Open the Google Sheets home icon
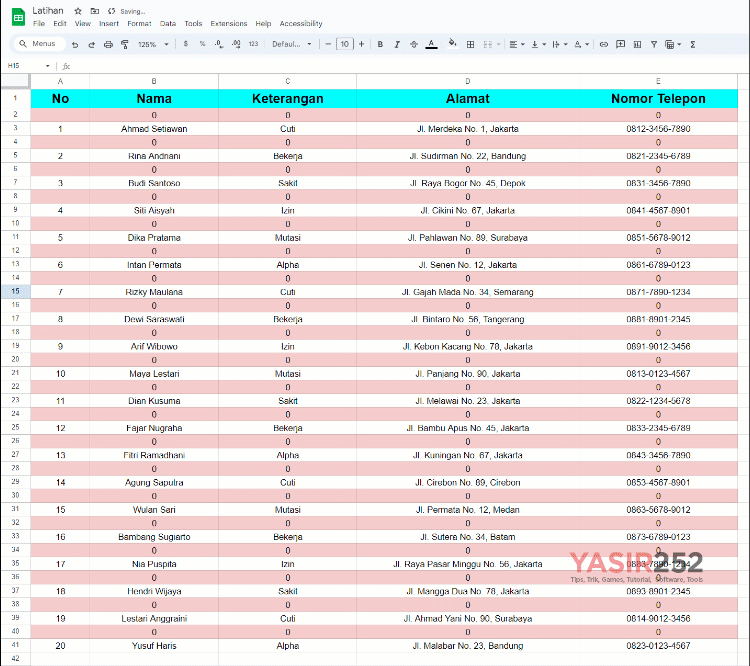This screenshot has width=750, height=666. coord(18,17)
